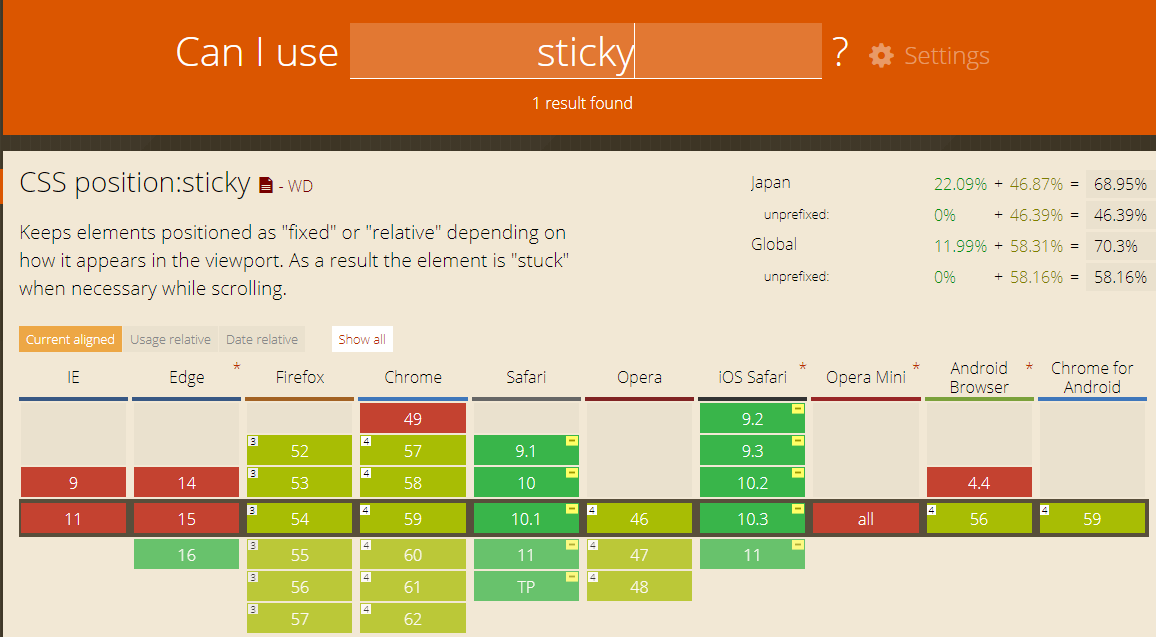Click the footnote marker on Chrome 59 cell
This screenshot has height=637, width=1156.
point(364,507)
